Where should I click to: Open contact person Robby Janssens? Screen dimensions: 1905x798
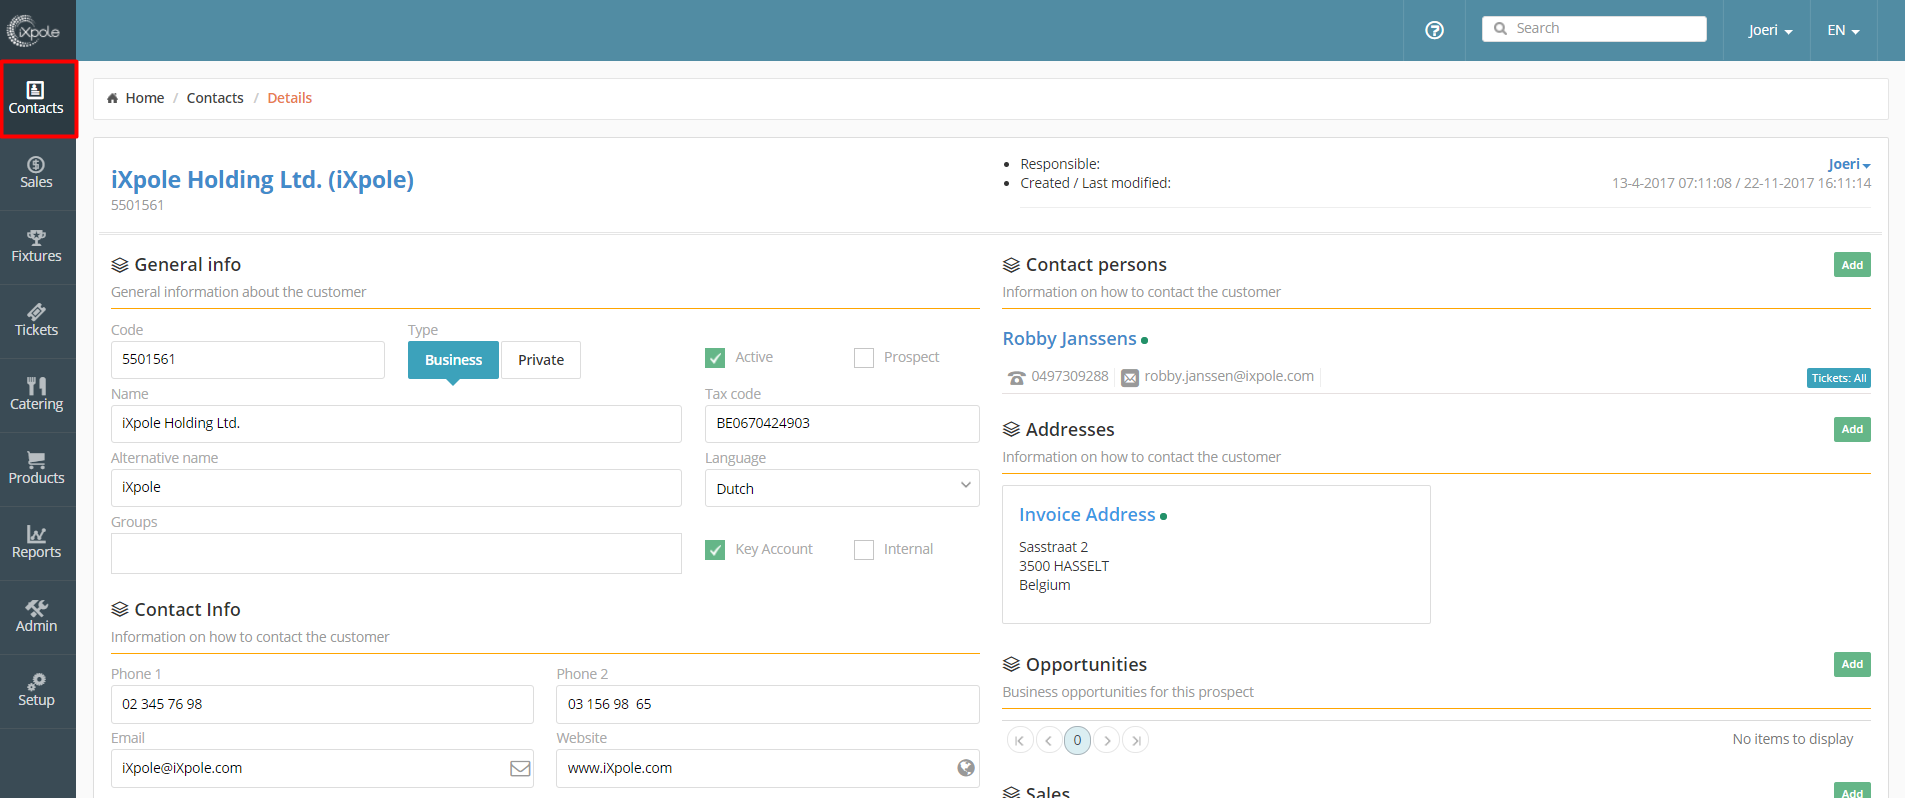pos(1069,339)
